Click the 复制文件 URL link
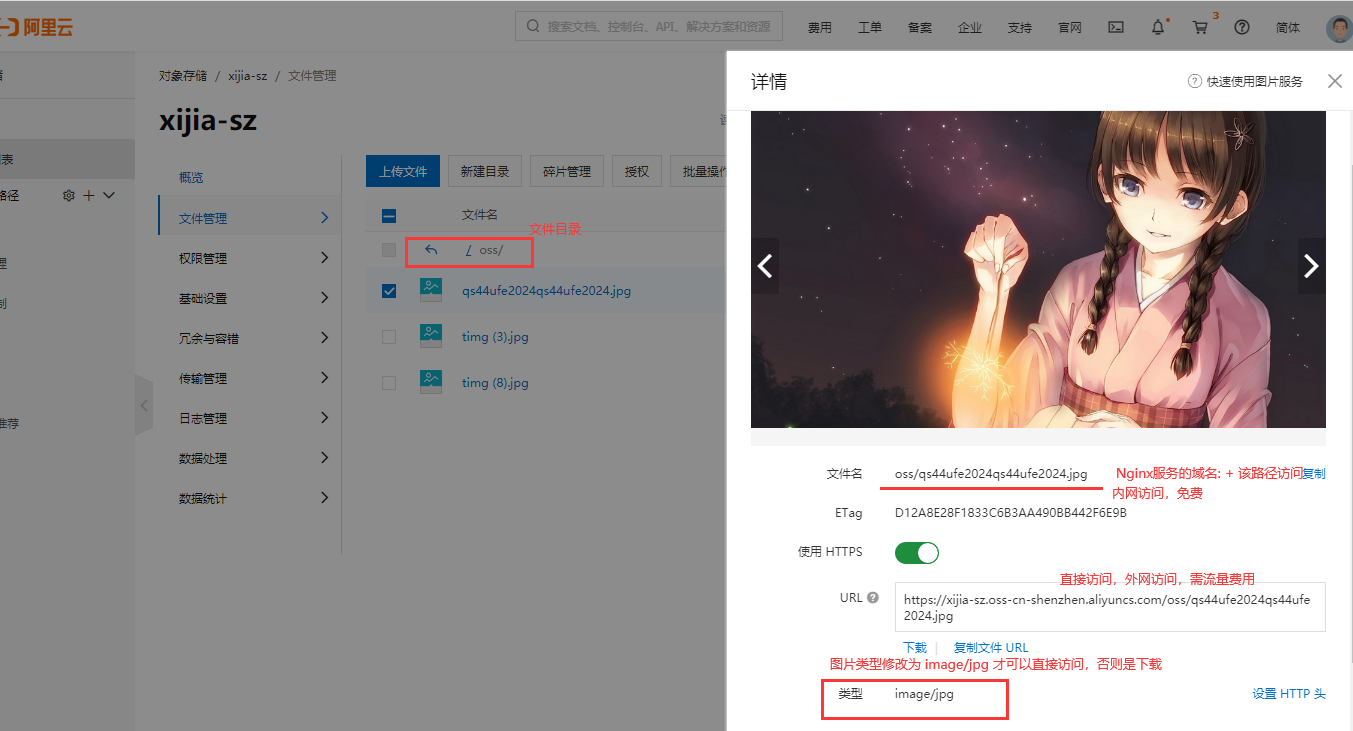The height and width of the screenshot is (731, 1353). [x=991, y=648]
